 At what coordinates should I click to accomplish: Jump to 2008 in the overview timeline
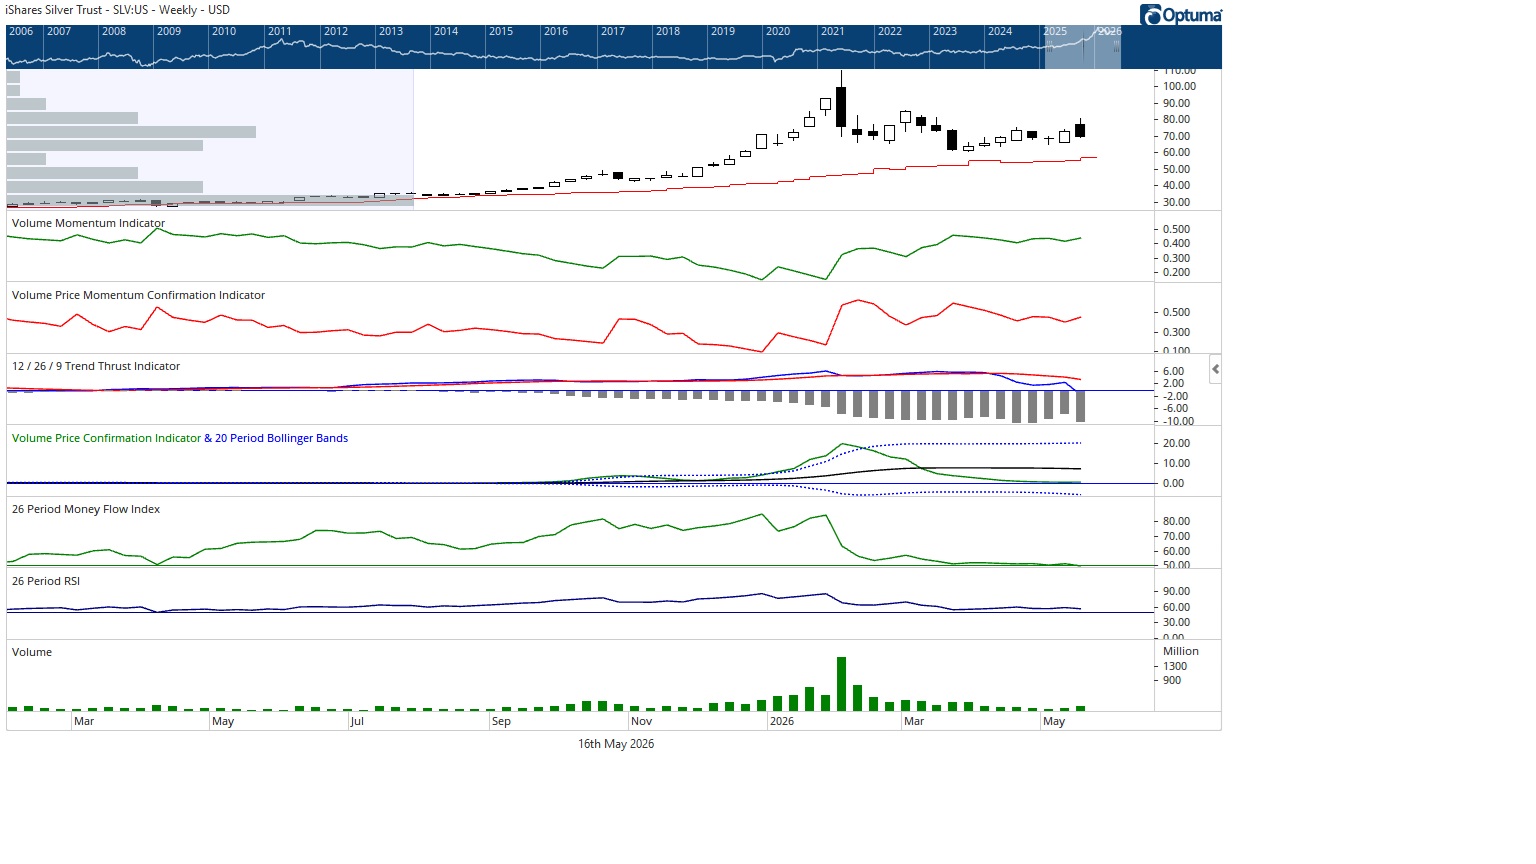click(114, 32)
